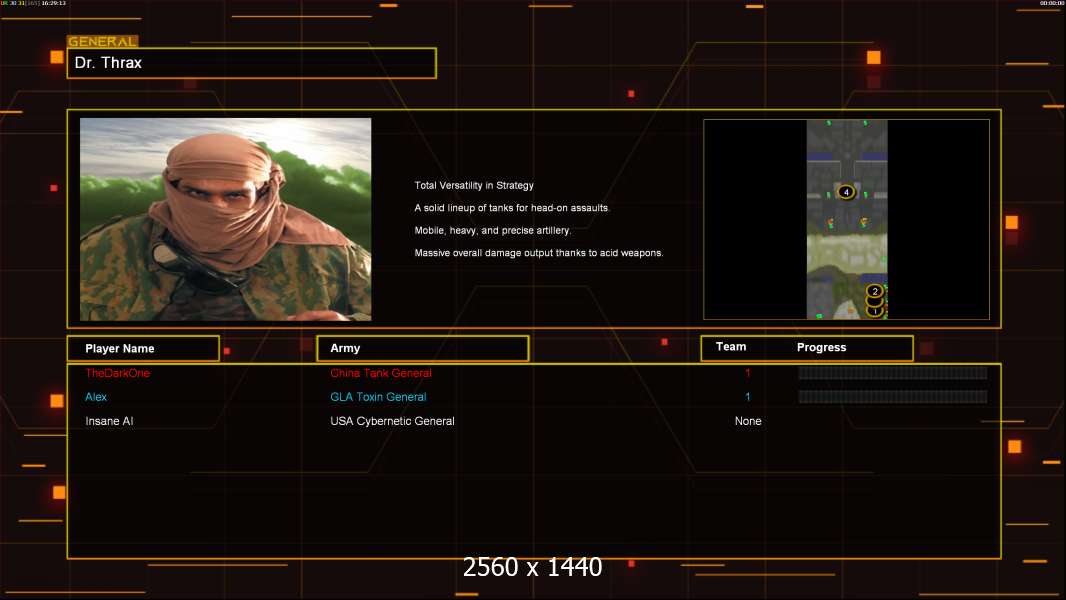Click the Dr. Thrax general portrait
1066x600 pixels.
coord(226,219)
